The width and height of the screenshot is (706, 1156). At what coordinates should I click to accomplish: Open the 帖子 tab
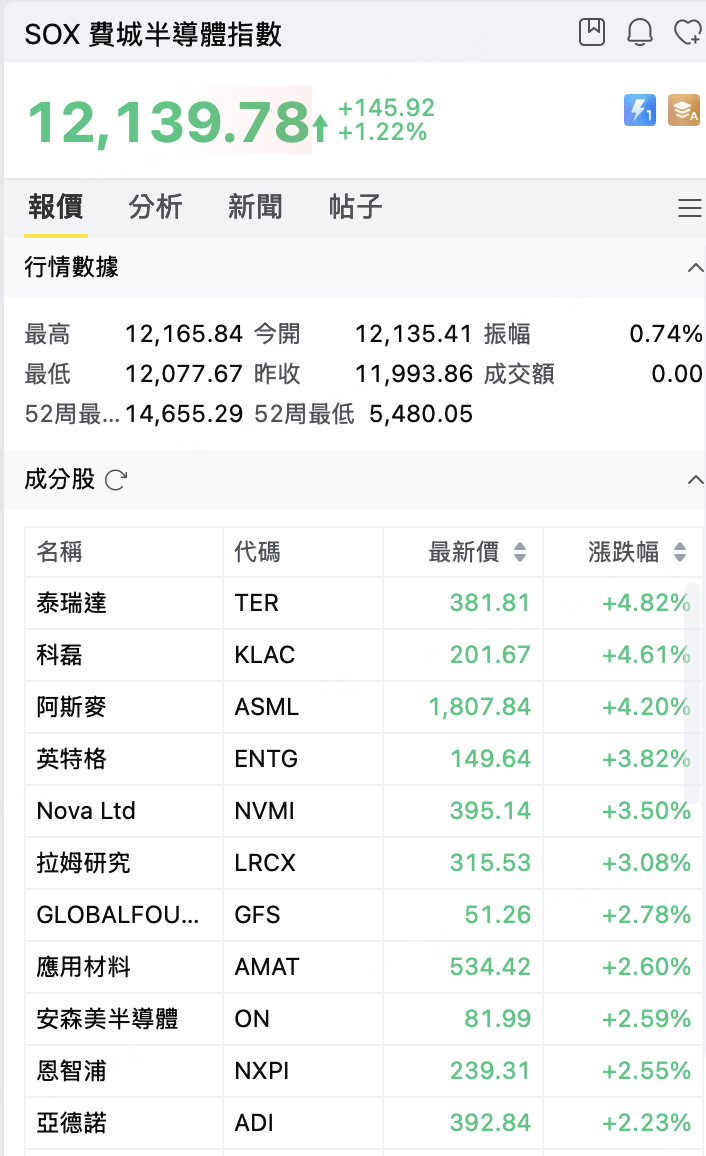click(x=355, y=207)
